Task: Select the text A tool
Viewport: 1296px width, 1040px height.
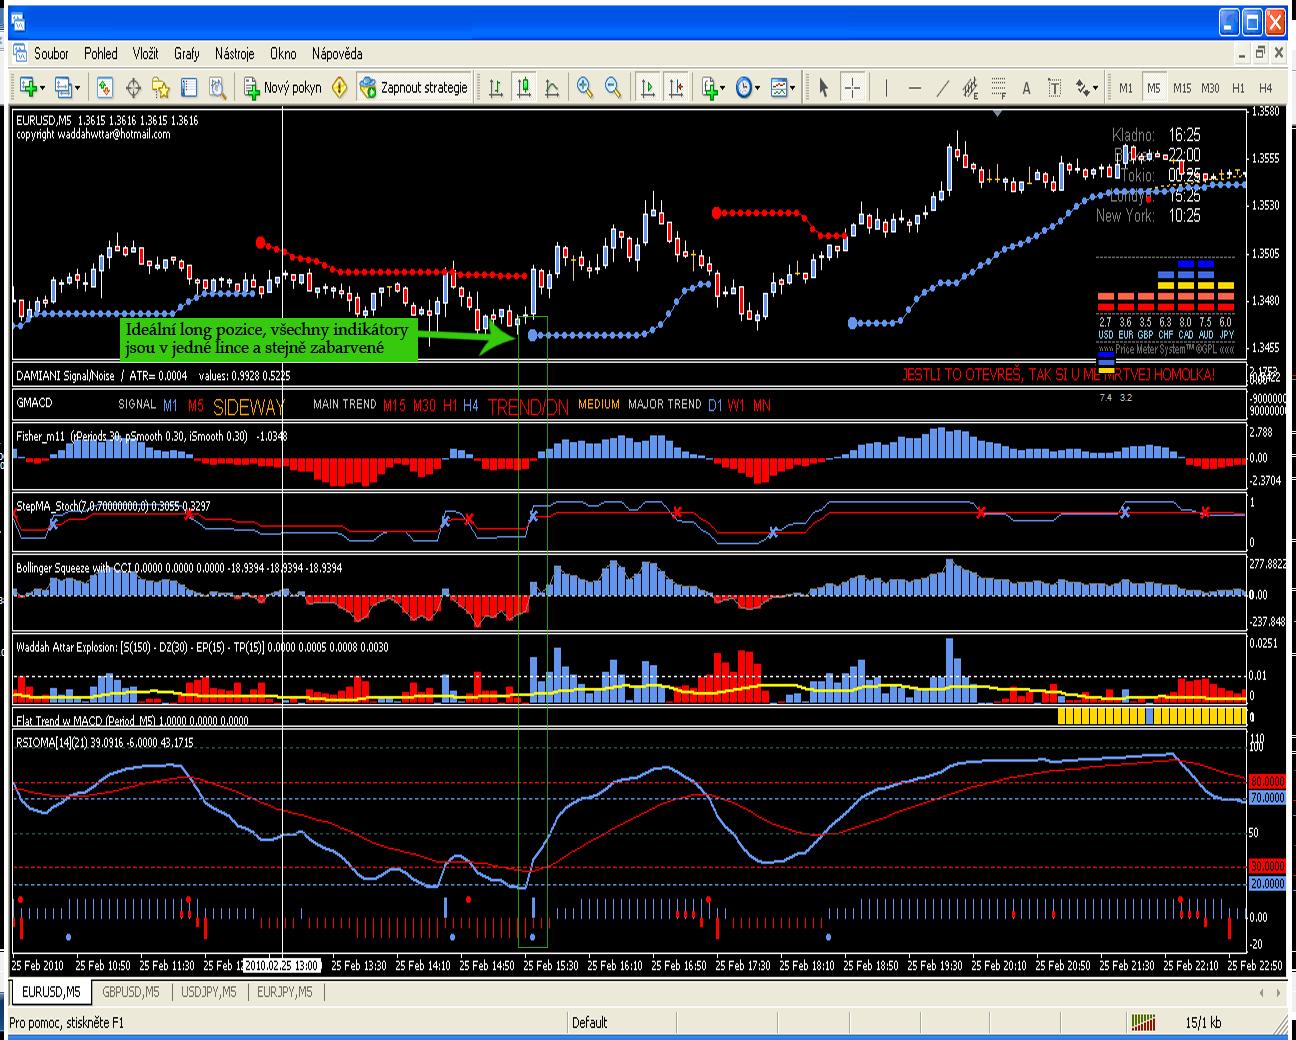Action: point(1026,88)
